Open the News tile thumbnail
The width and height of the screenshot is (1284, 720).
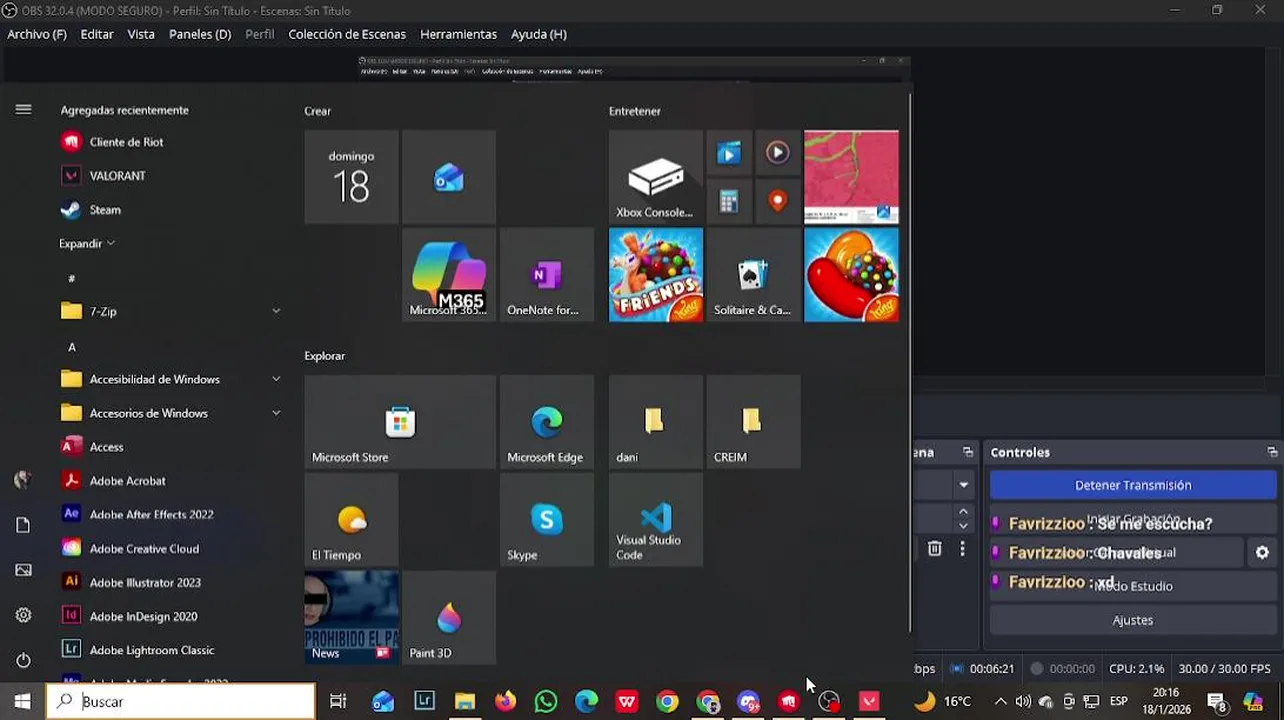click(x=351, y=618)
